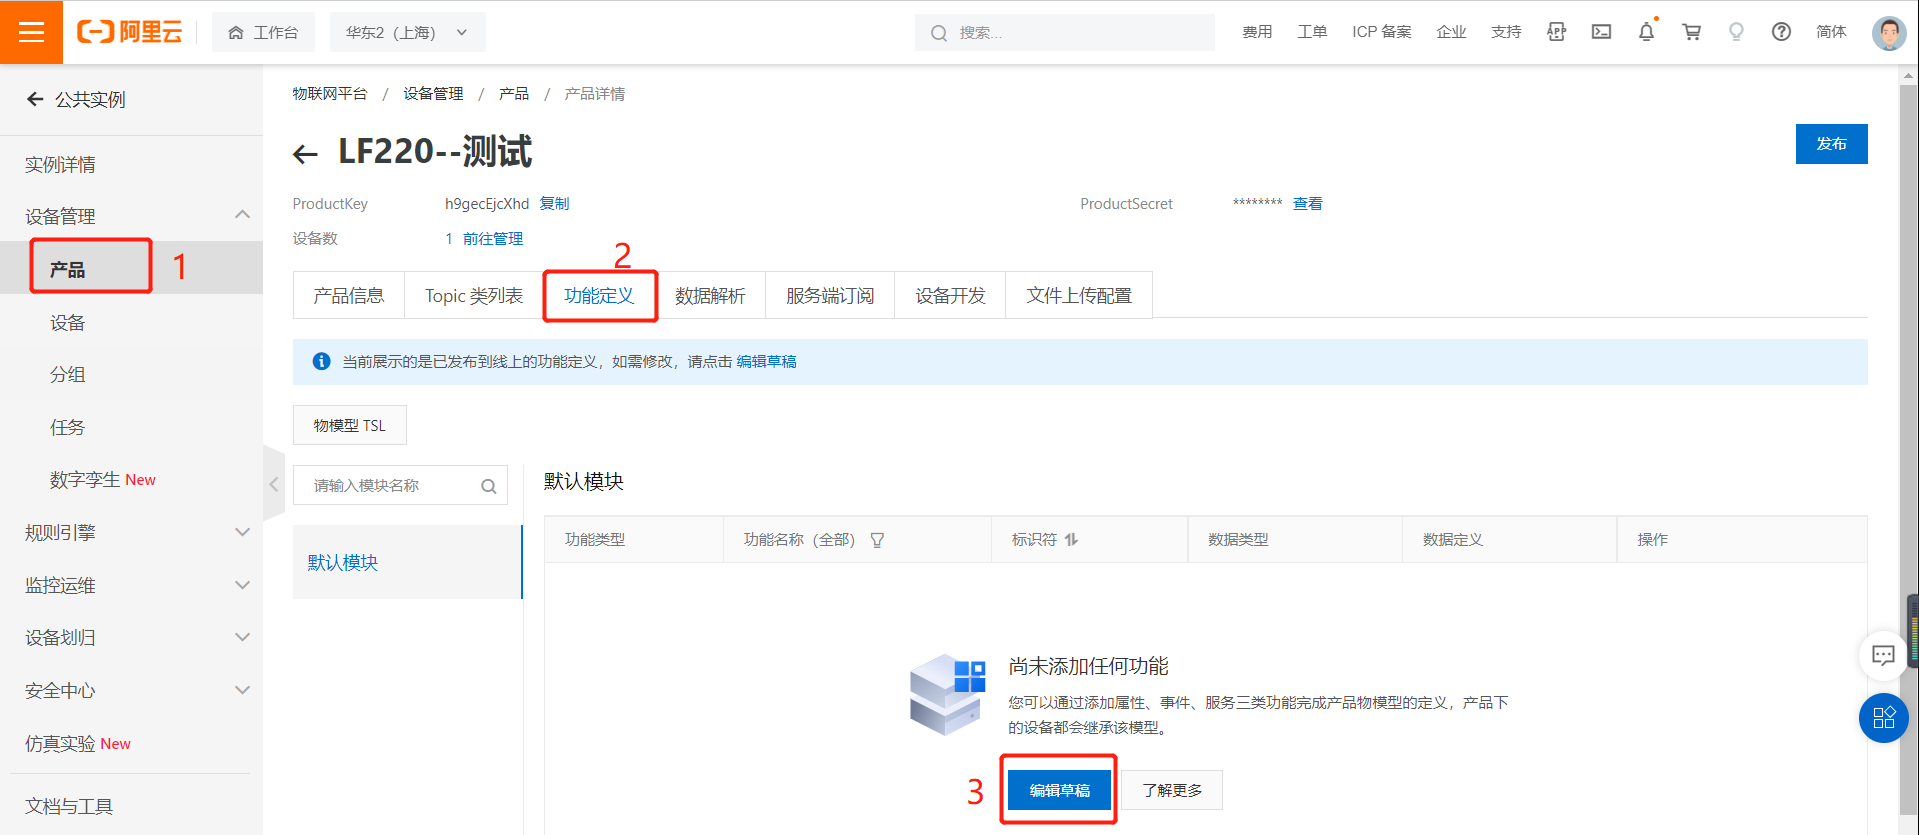Switch to the 数据解析 tab
This screenshot has width=1919, height=835.
point(710,296)
